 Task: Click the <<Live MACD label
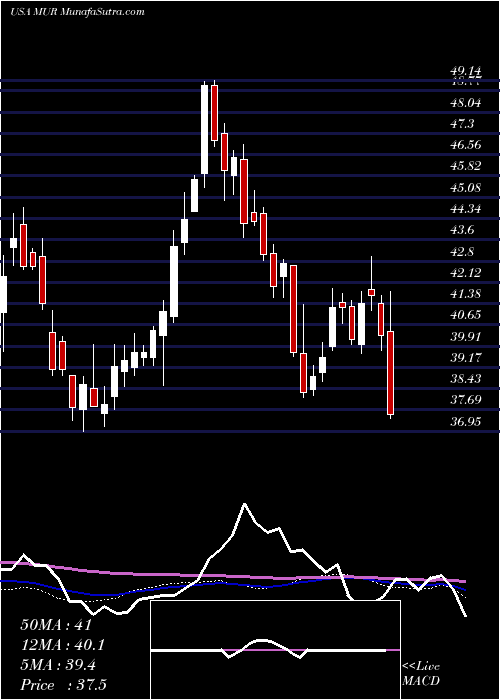[421, 674]
